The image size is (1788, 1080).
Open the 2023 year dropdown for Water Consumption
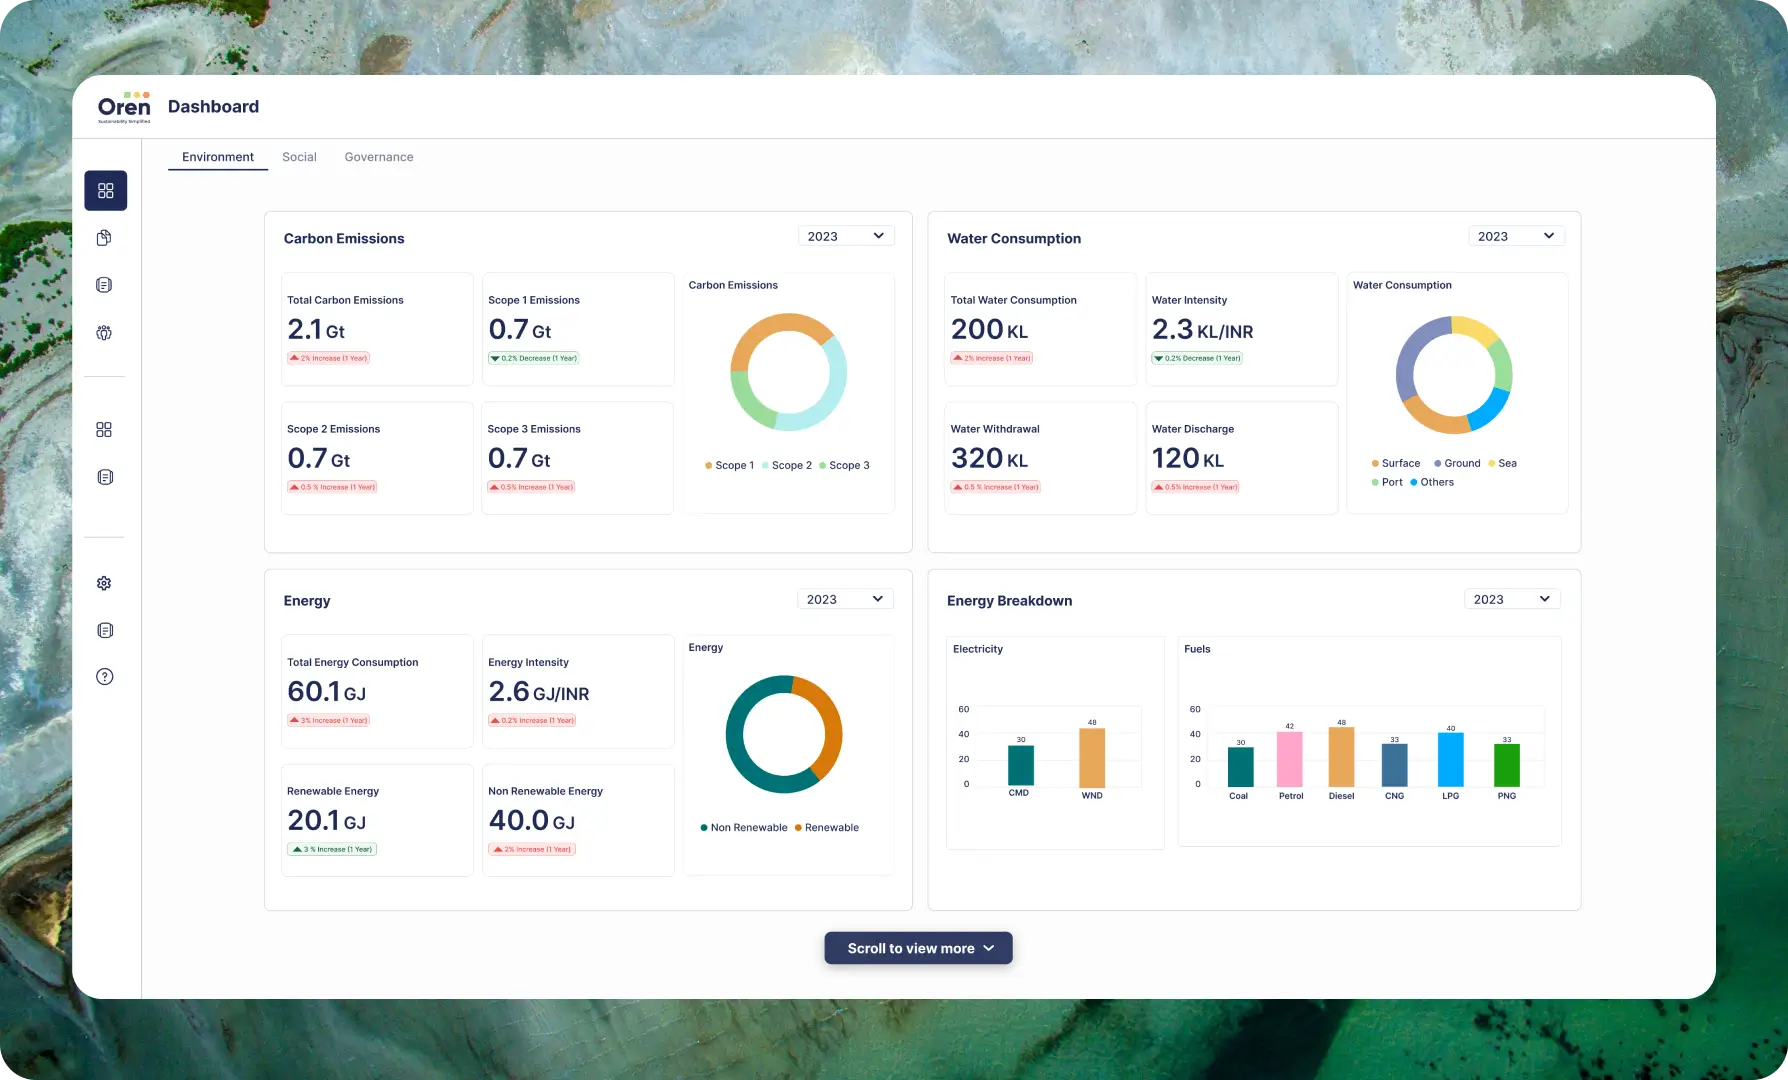point(1516,235)
